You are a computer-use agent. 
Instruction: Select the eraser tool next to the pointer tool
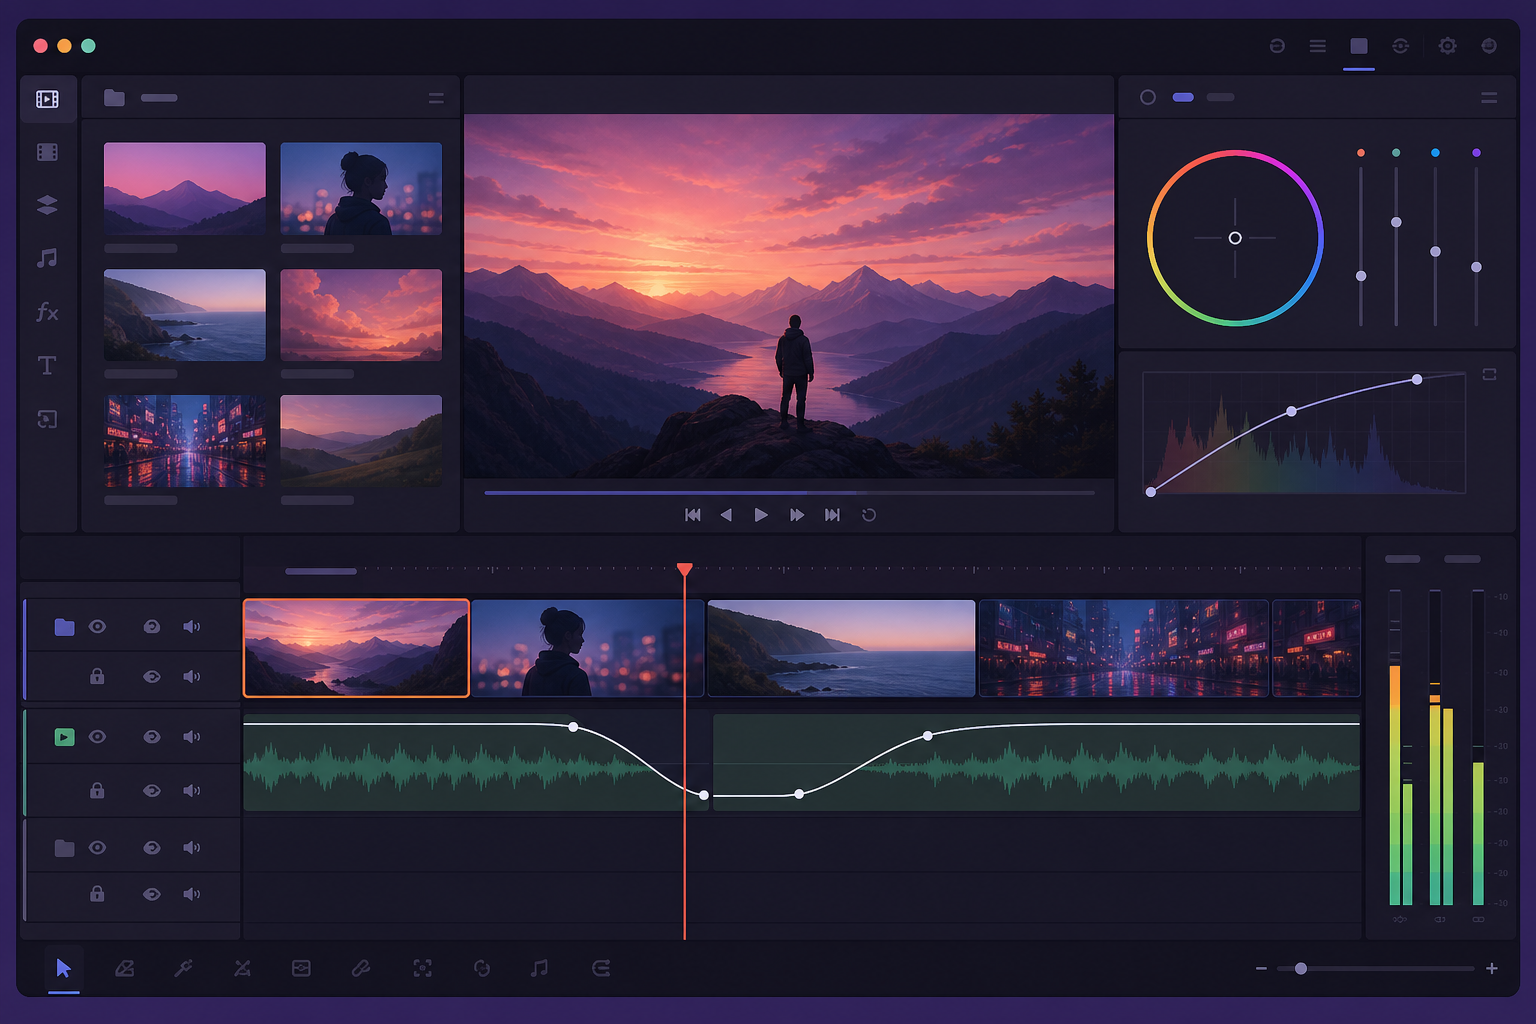(124, 968)
